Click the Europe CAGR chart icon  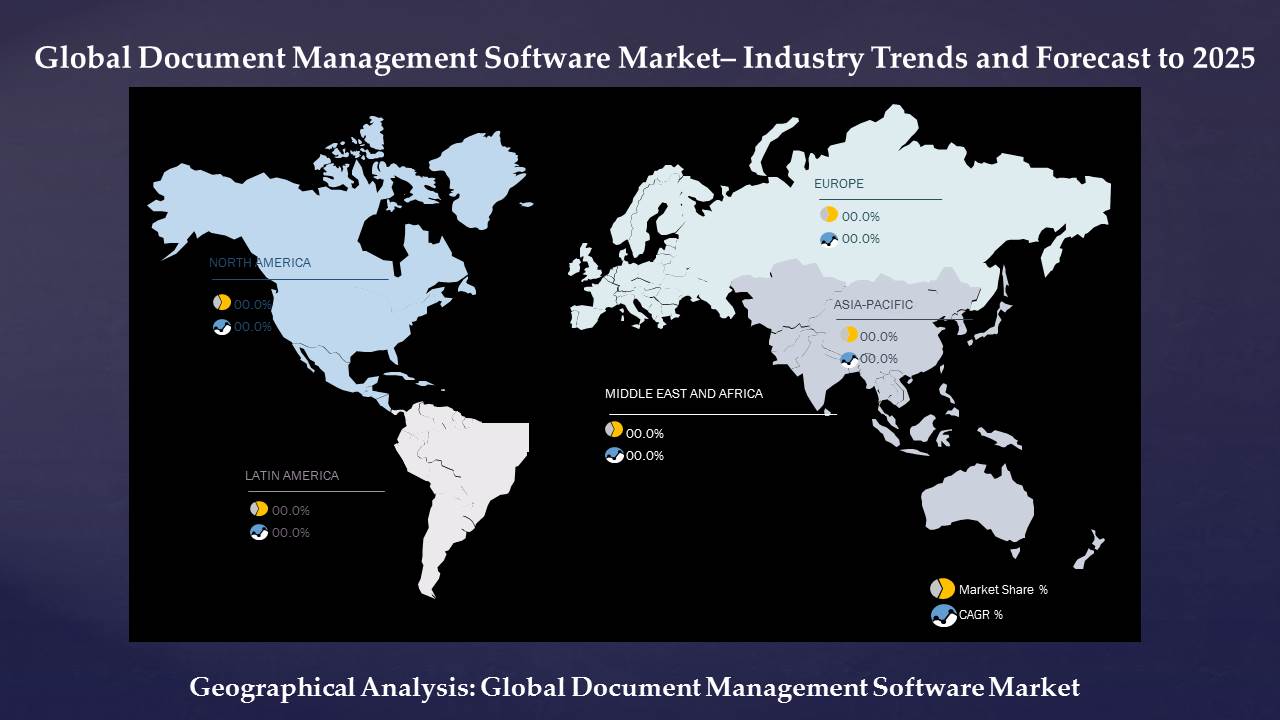tap(829, 239)
